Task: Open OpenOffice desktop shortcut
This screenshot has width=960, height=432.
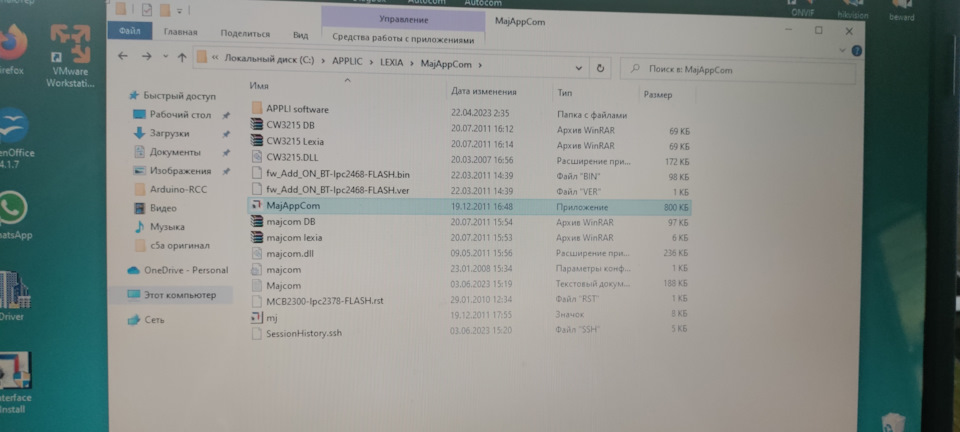Action: click(x=15, y=138)
